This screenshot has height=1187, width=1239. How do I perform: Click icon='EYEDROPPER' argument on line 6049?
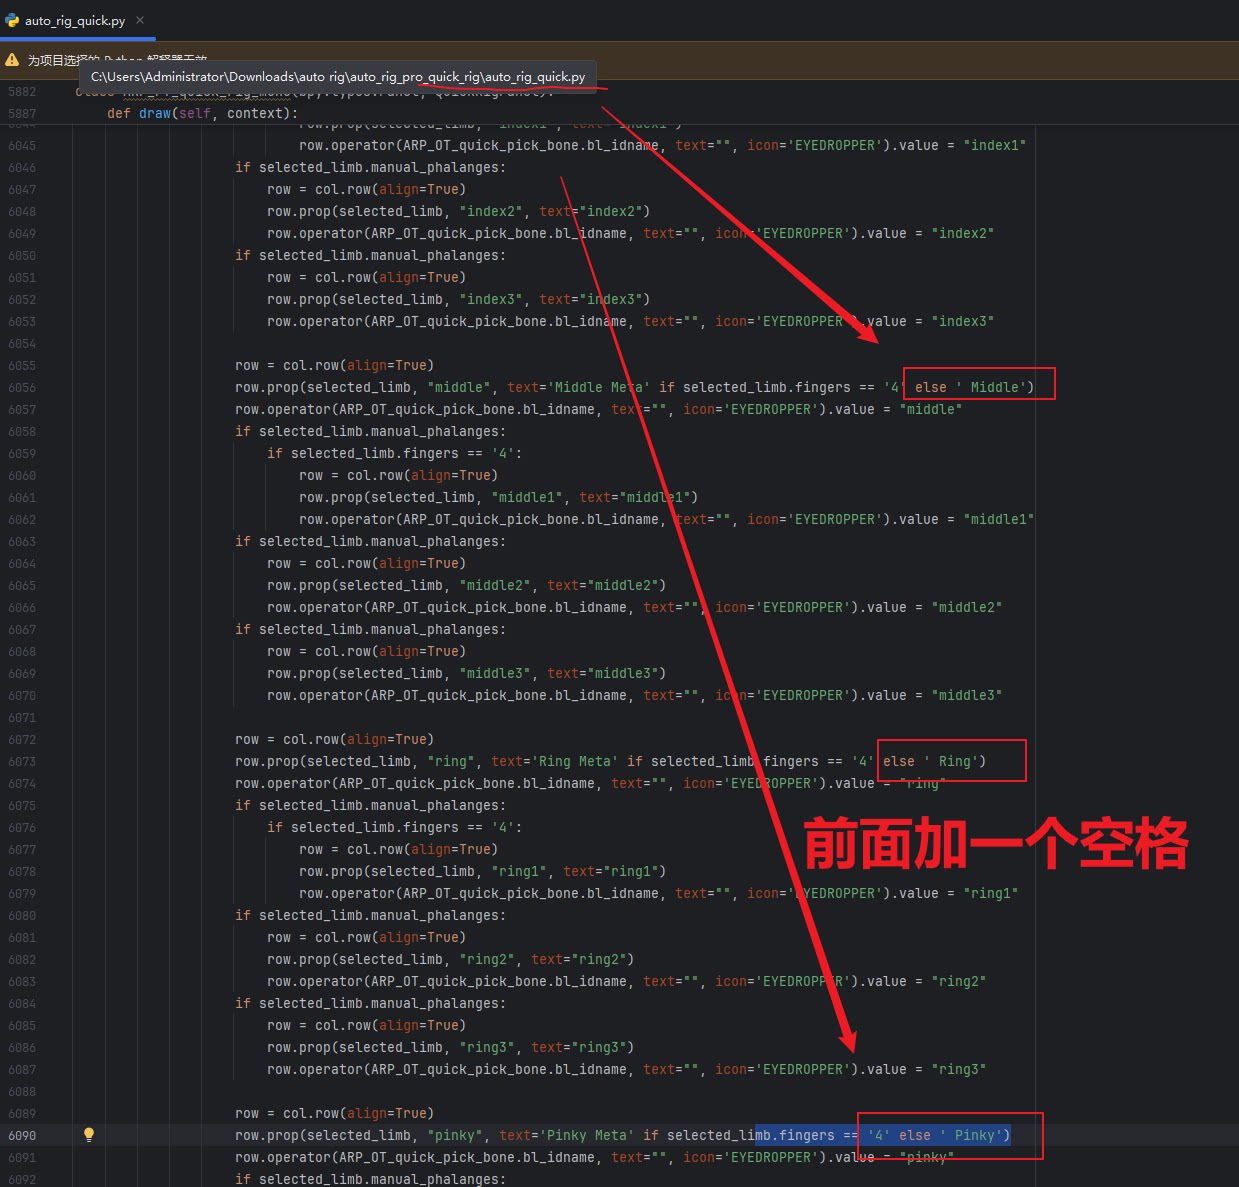(x=782, y=233)
